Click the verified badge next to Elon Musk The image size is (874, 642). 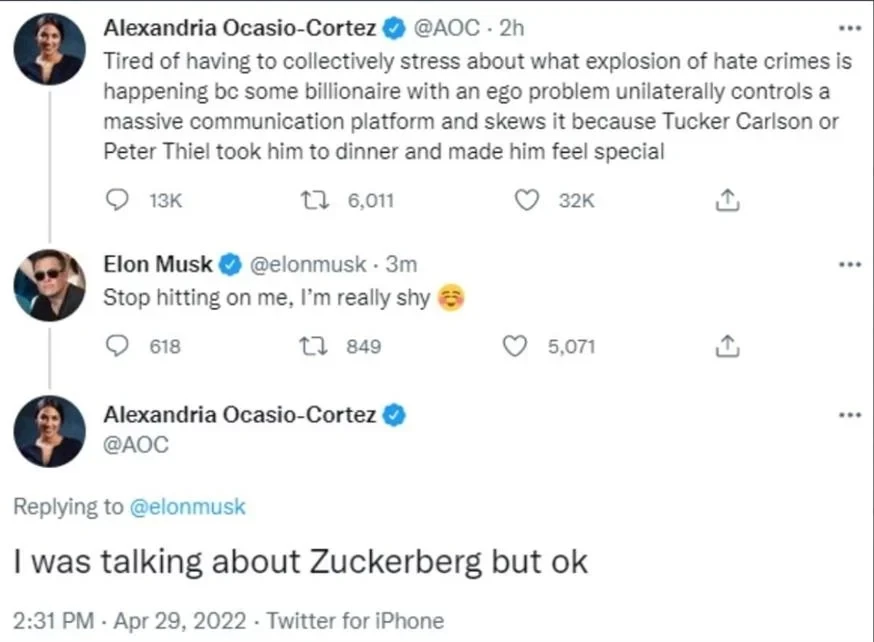(x=230, y=264)
